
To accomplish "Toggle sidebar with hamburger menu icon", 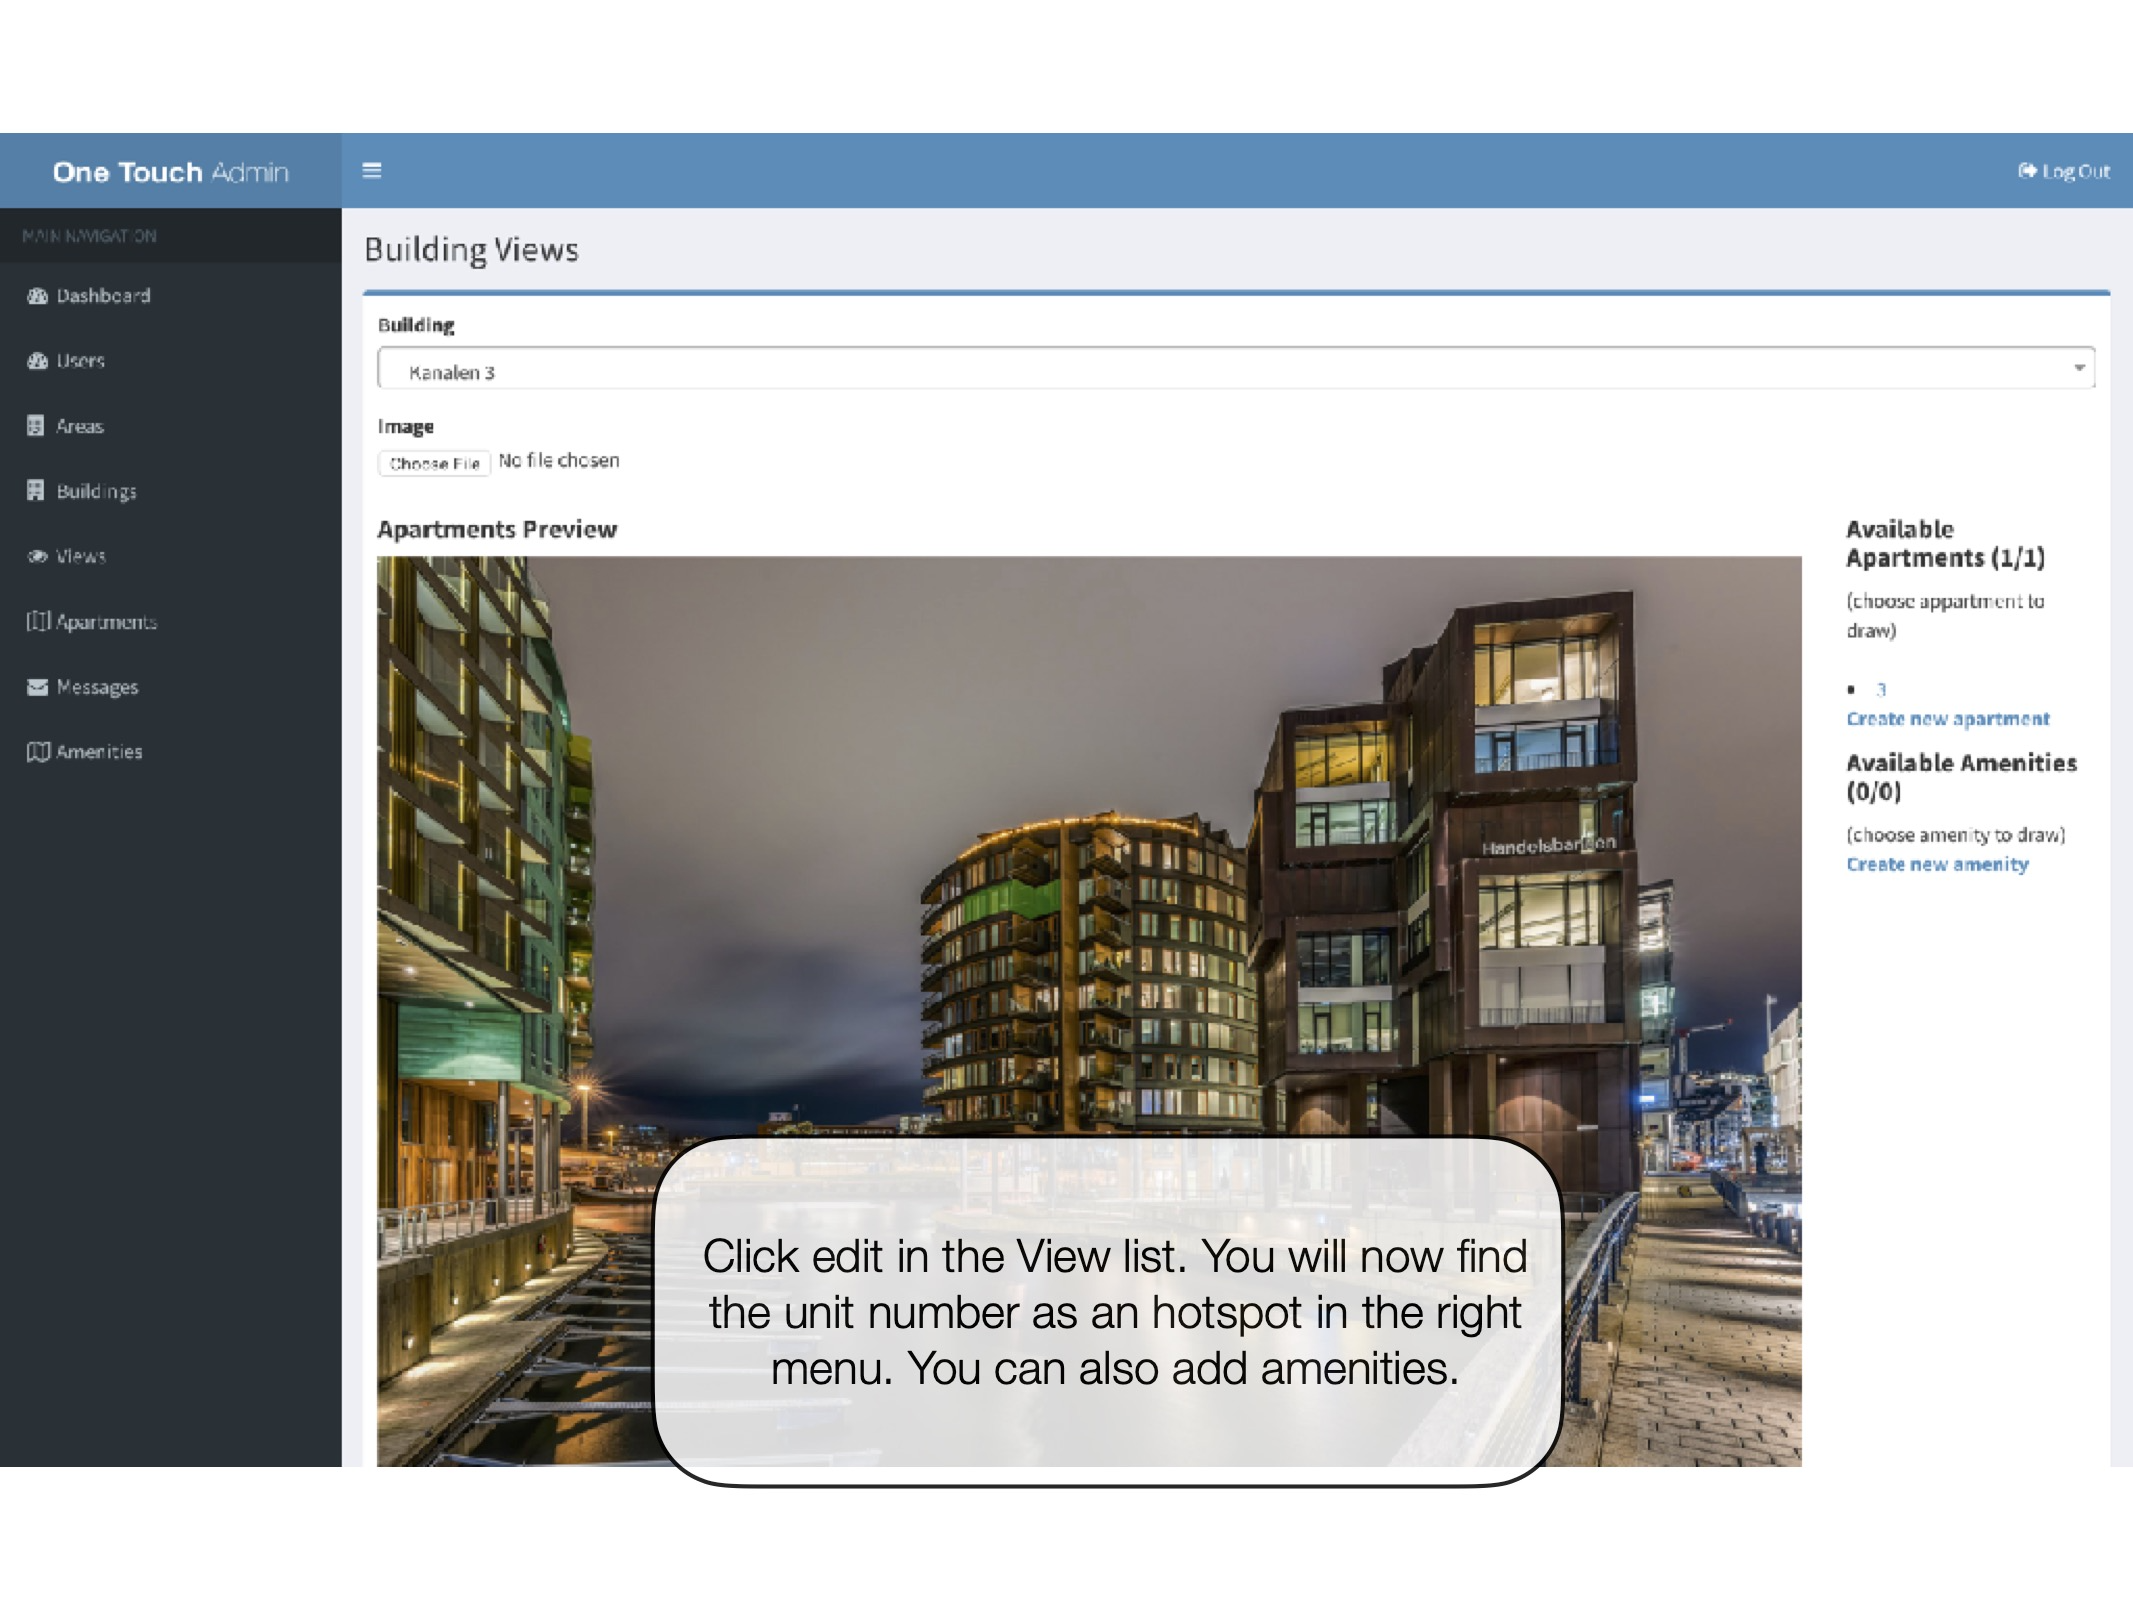I will 372,171.
